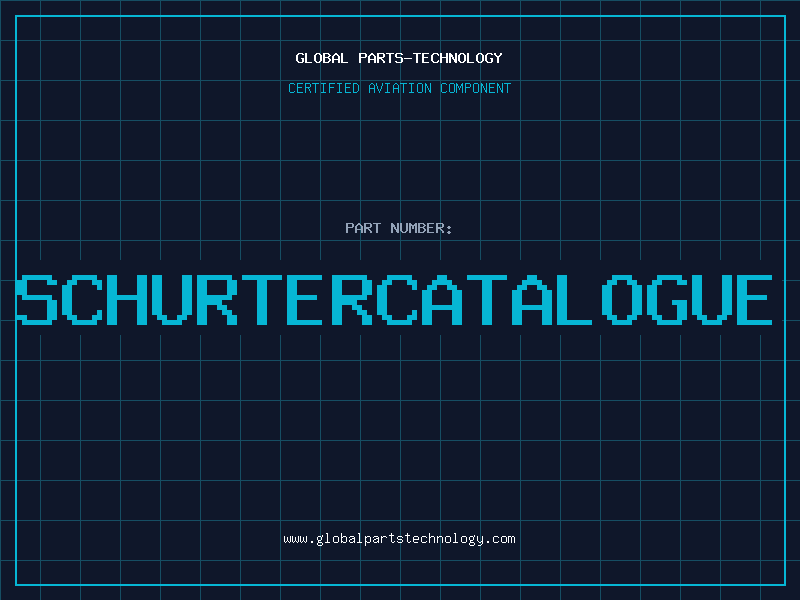Click the GLOBAL PARTS-TECHNOLOGY company heading
This screenshot has height=600, width=800.
tap(399, 58)
